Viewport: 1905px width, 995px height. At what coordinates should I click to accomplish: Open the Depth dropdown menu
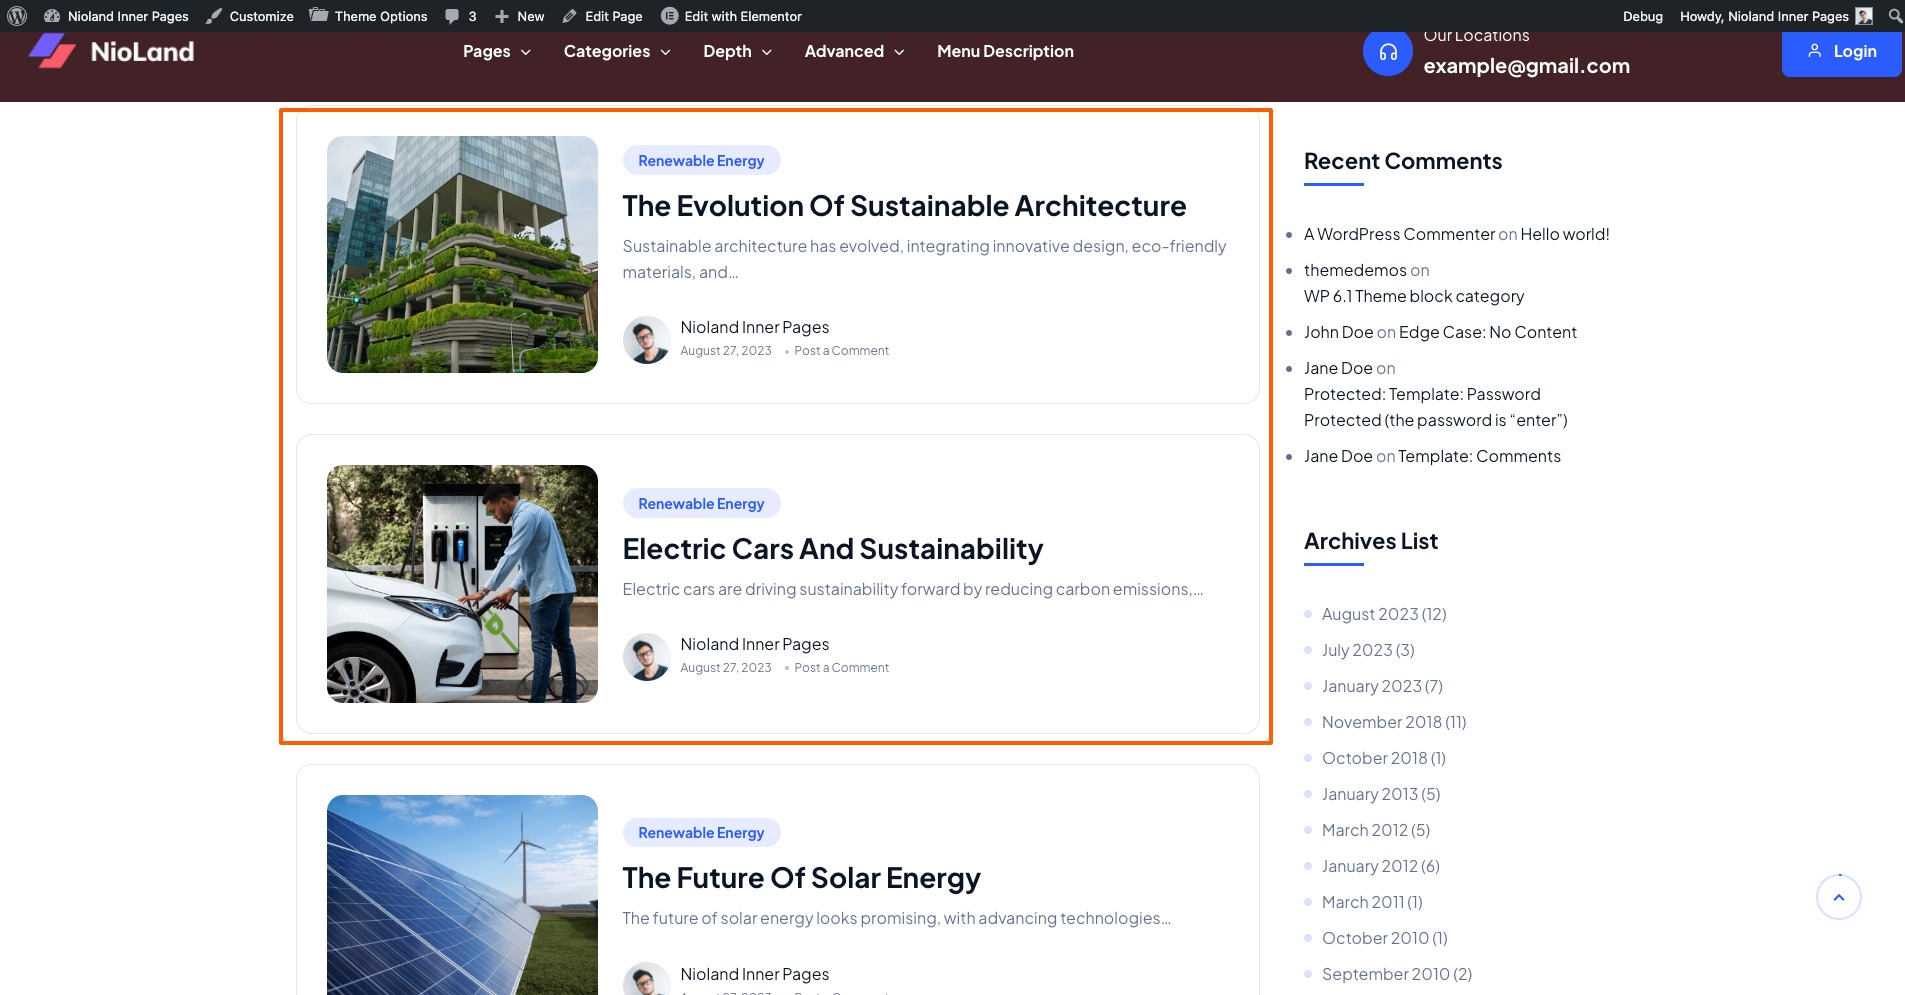737,52
